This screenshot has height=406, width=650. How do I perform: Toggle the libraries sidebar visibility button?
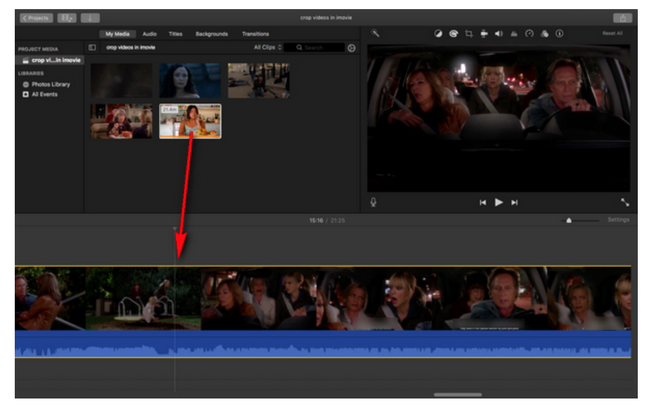tap(92, 47)
